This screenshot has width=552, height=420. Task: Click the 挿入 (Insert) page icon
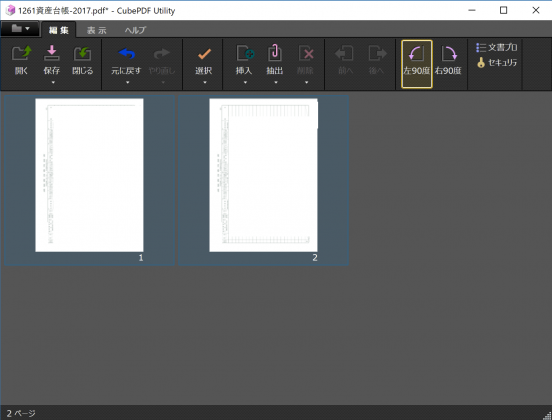(245, 54)
